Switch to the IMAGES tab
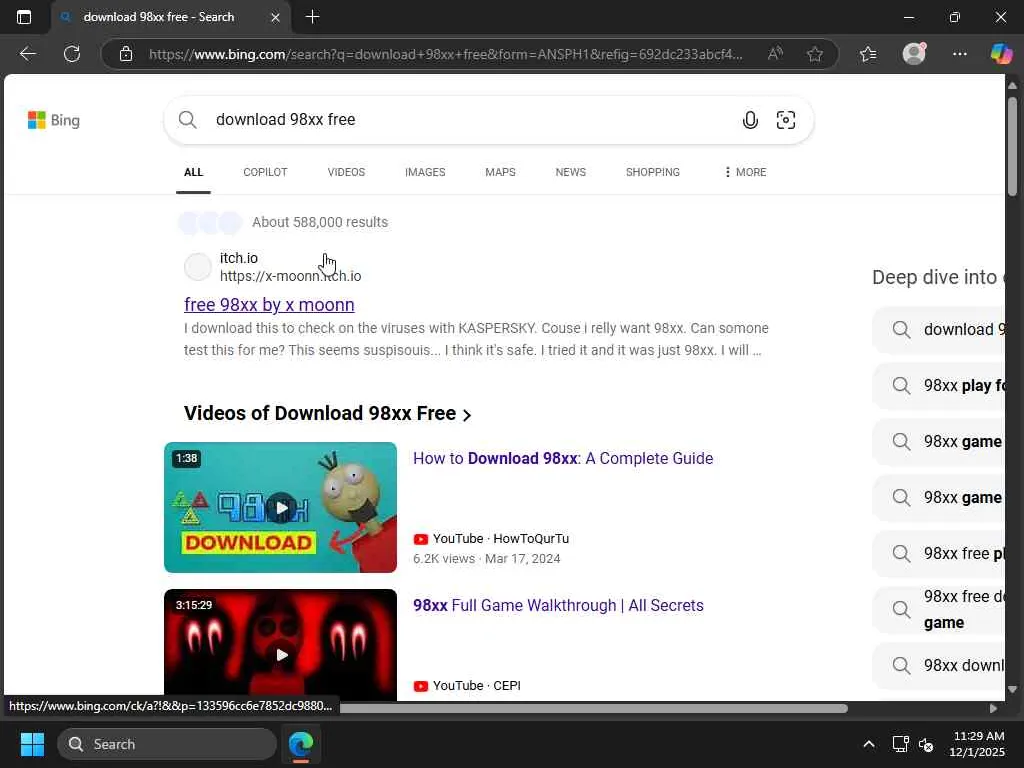Viewport: 1024px width, 768px height. [425, 172]
